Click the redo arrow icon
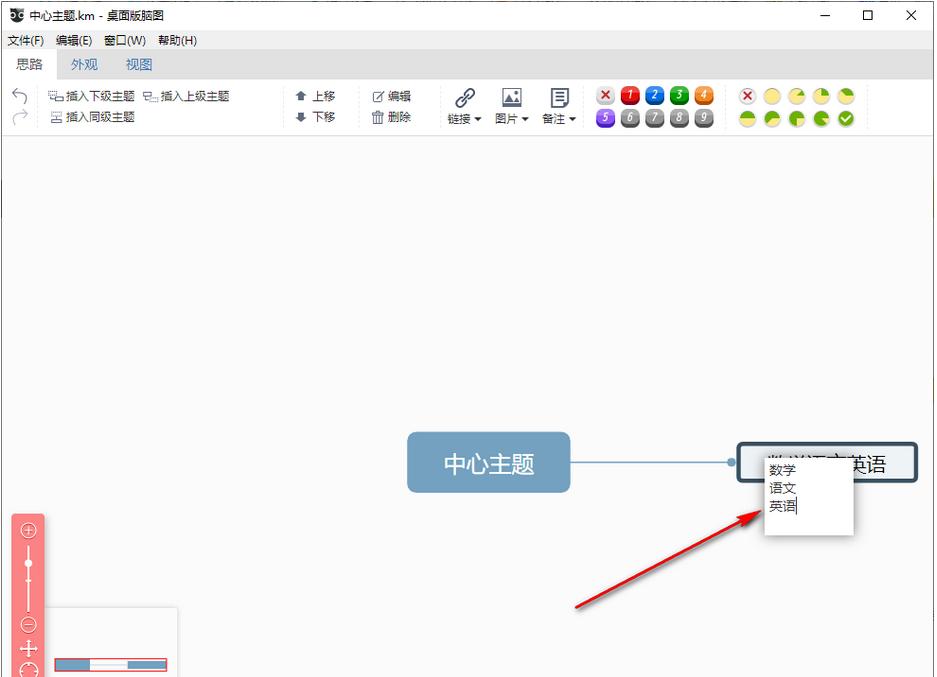937x677 pixels. (x=20, y=117)
